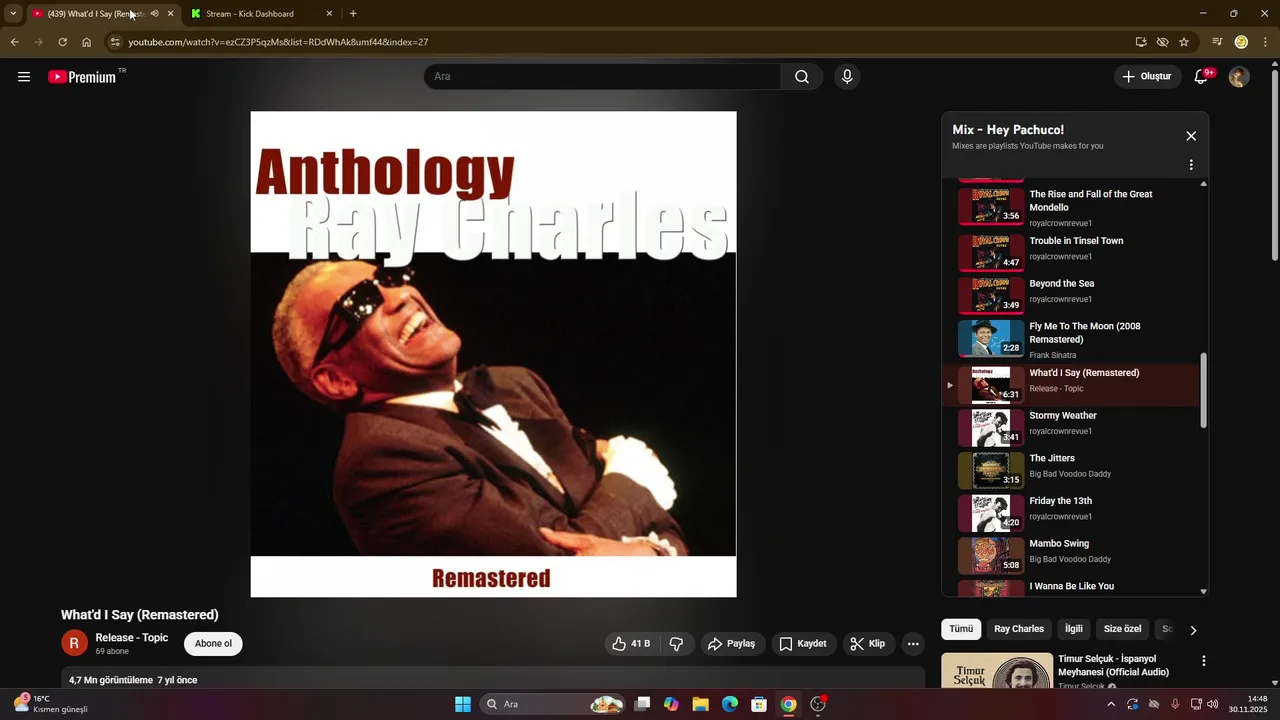The height and width of the screenshot is (720, 1280).
Task: Select the Ray Charles filter chip
Action: (1019, 629)
